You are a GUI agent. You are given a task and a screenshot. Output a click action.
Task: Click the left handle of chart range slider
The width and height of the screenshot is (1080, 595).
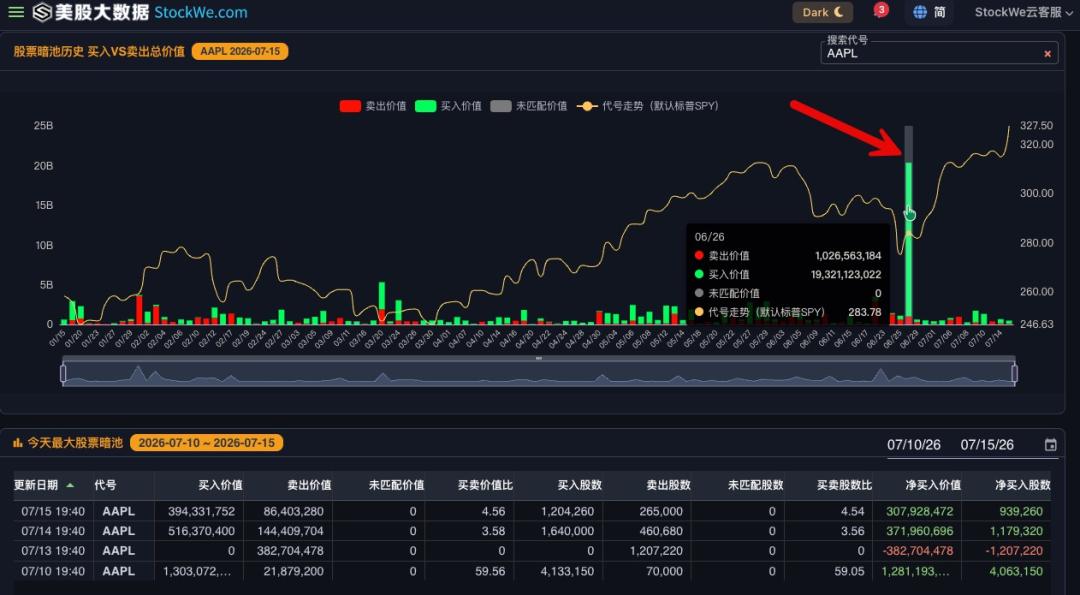63,373
